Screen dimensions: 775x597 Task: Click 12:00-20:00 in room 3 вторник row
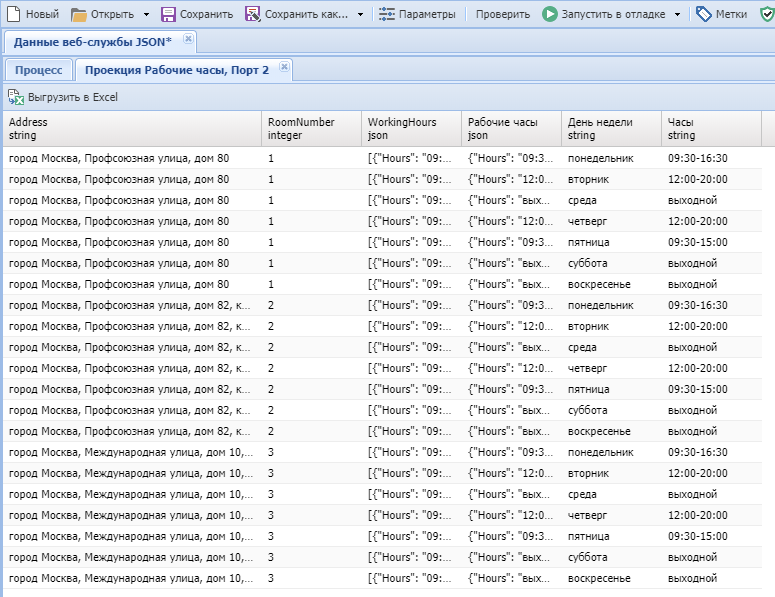point(697,473)
